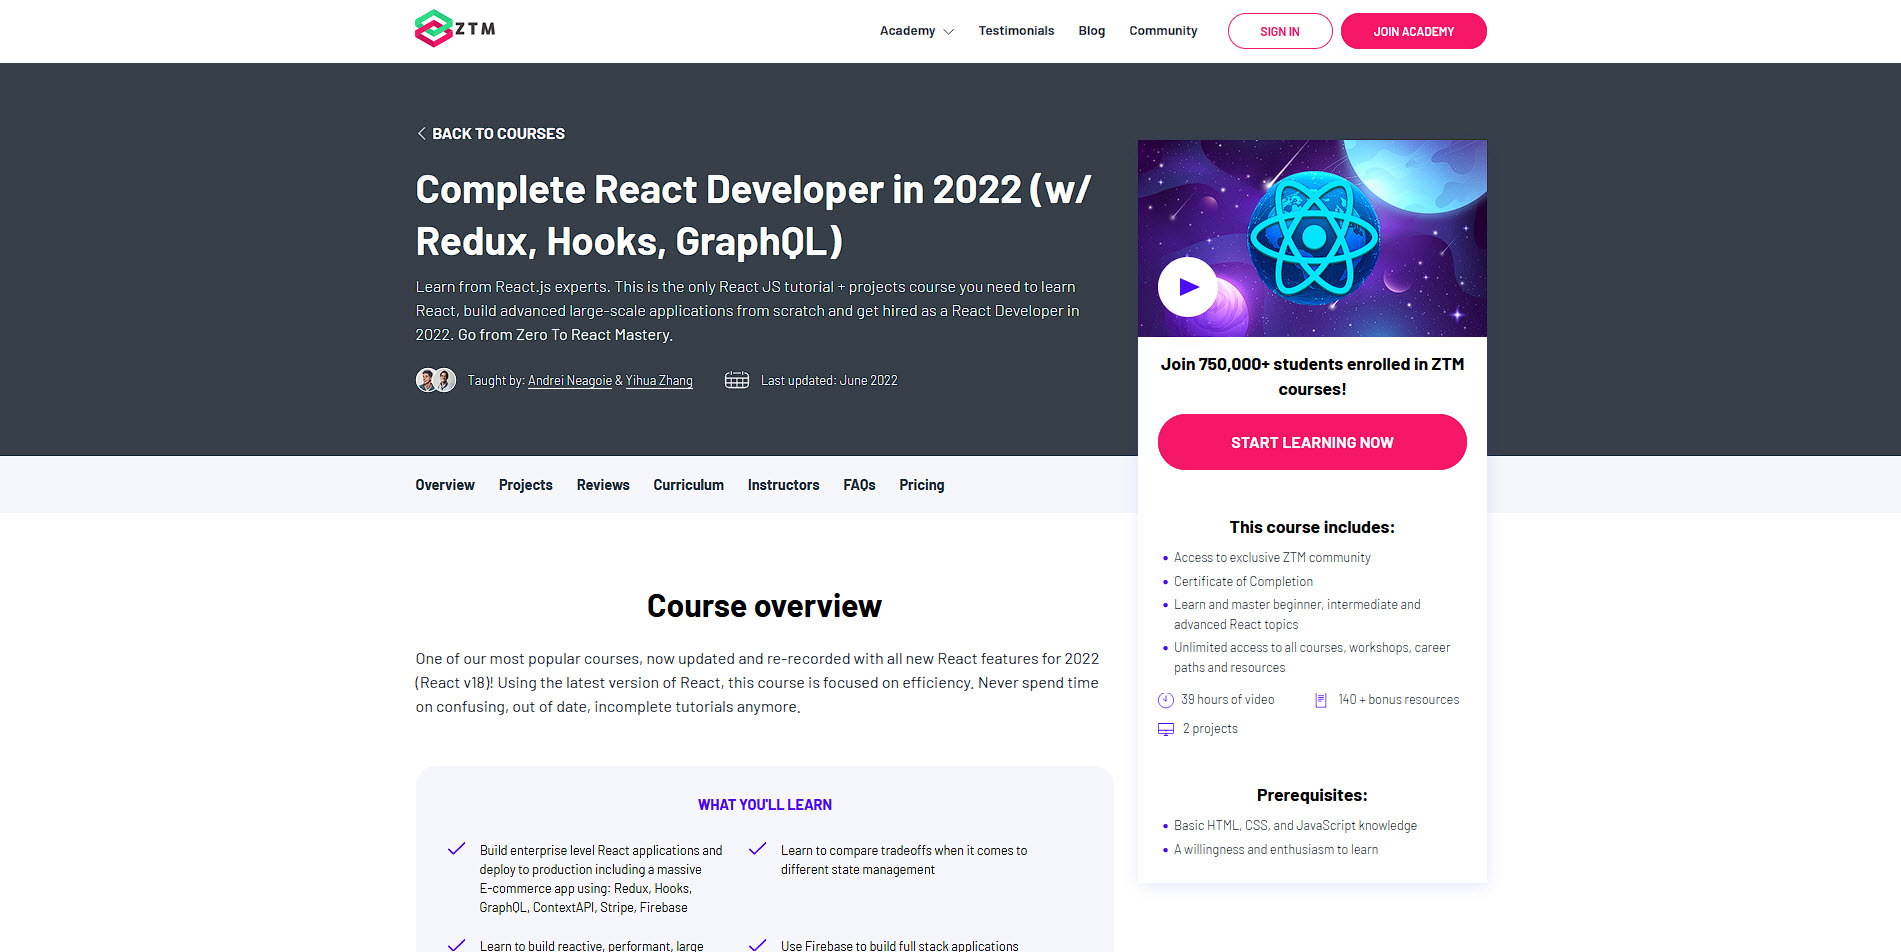Go to the Blog page

pos(1091,31)
